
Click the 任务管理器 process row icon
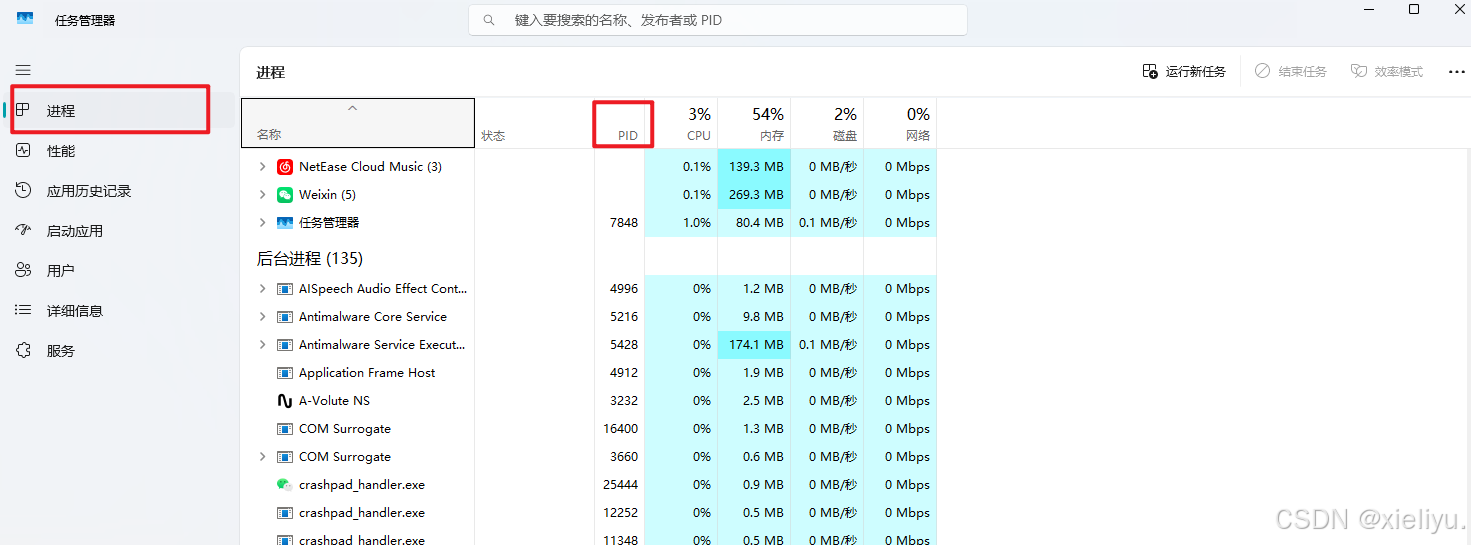click(285, 223)
